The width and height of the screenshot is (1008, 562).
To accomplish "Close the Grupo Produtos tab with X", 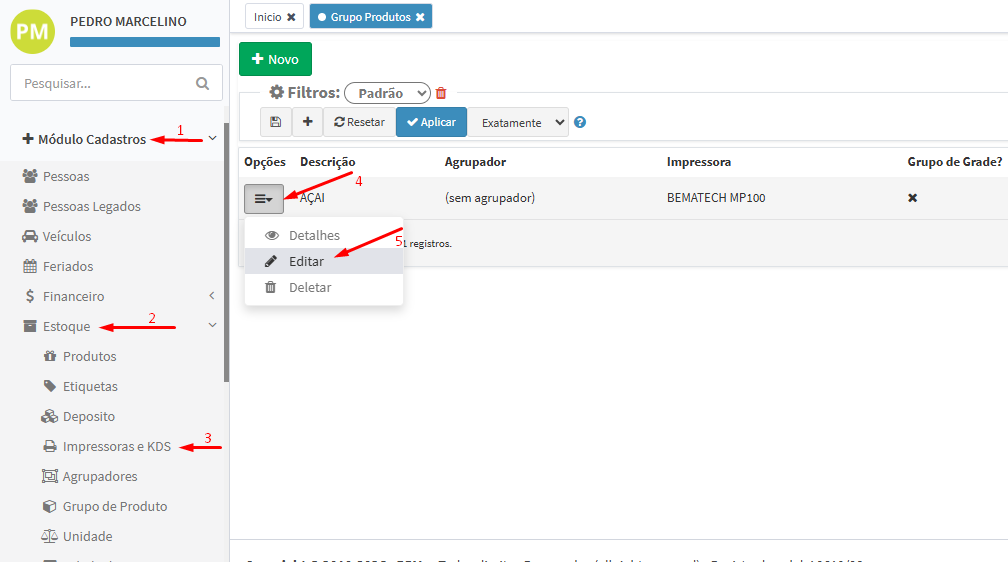I will [420, 17].
